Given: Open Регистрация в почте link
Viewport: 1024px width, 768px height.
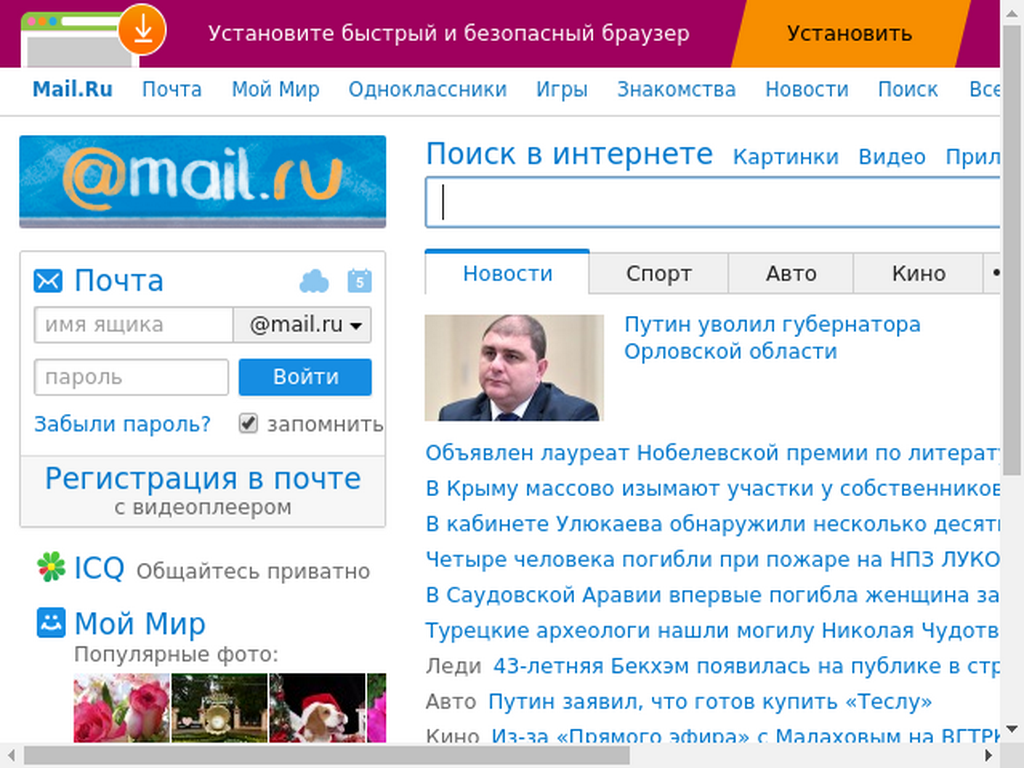Looking at the screenshot, I should click(202, 479).
